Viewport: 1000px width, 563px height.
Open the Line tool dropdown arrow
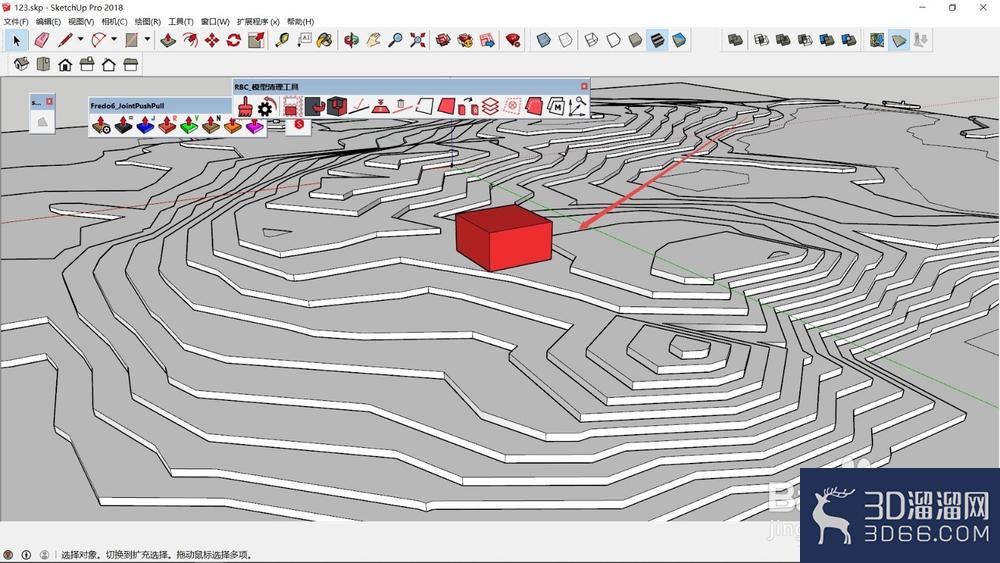[80, 40]
